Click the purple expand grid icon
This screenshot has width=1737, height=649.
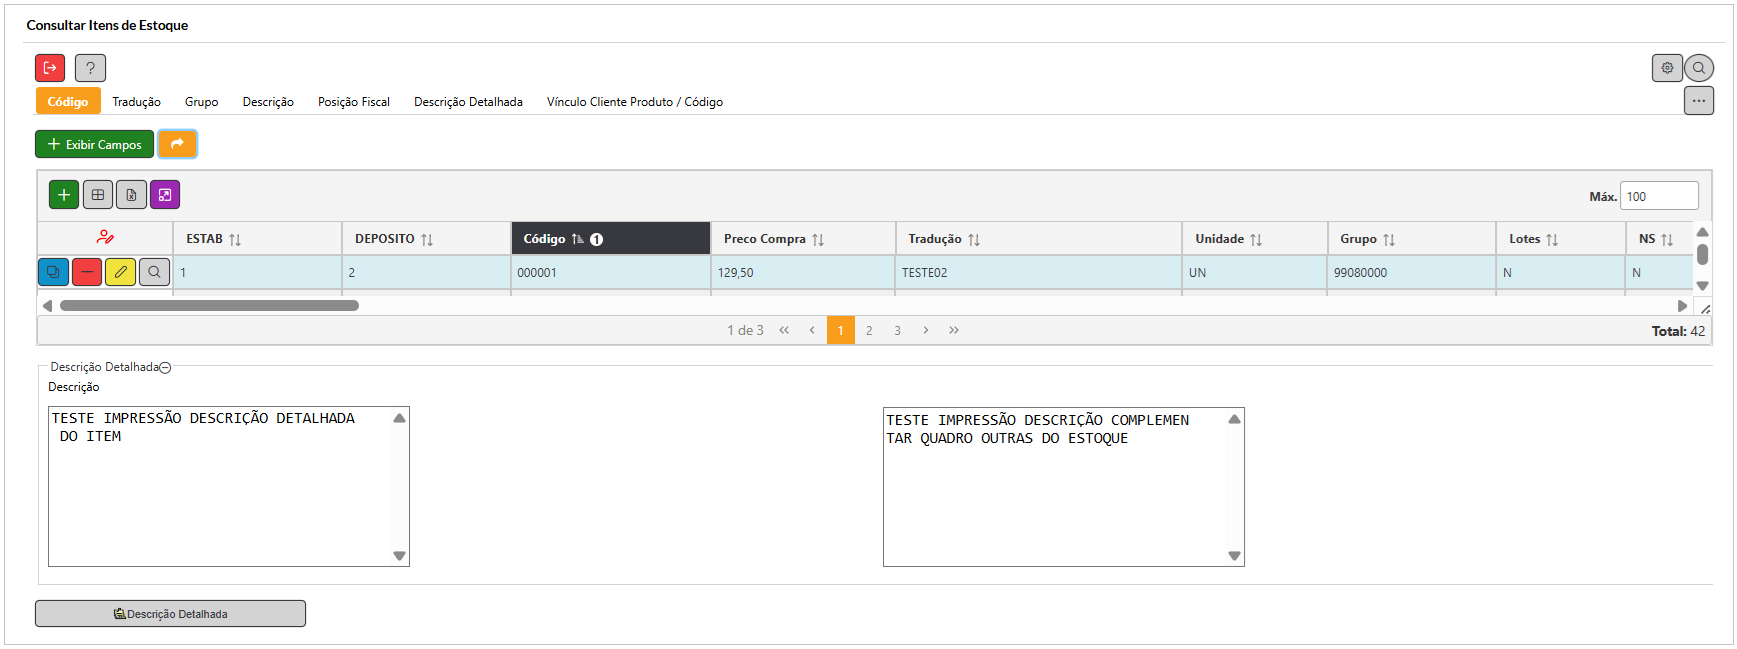coord(165,195)
